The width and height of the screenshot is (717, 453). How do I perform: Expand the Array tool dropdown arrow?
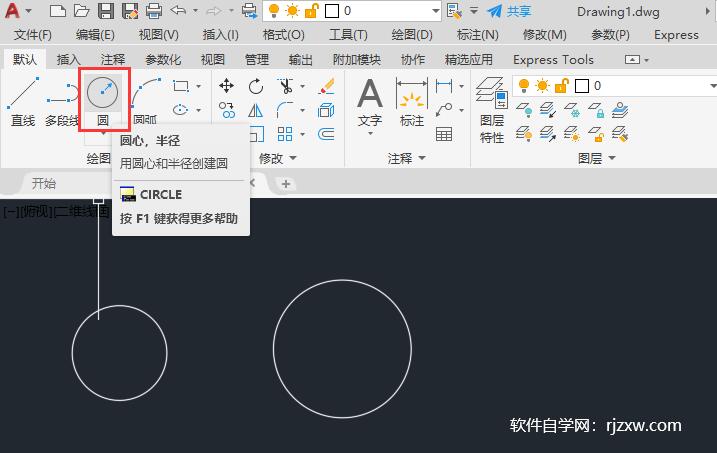pyautogui.click(x=302, y=134)
